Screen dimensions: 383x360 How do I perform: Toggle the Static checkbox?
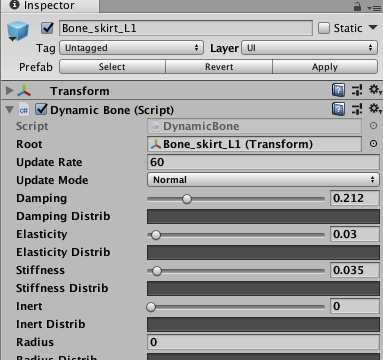tap(324, 28)
